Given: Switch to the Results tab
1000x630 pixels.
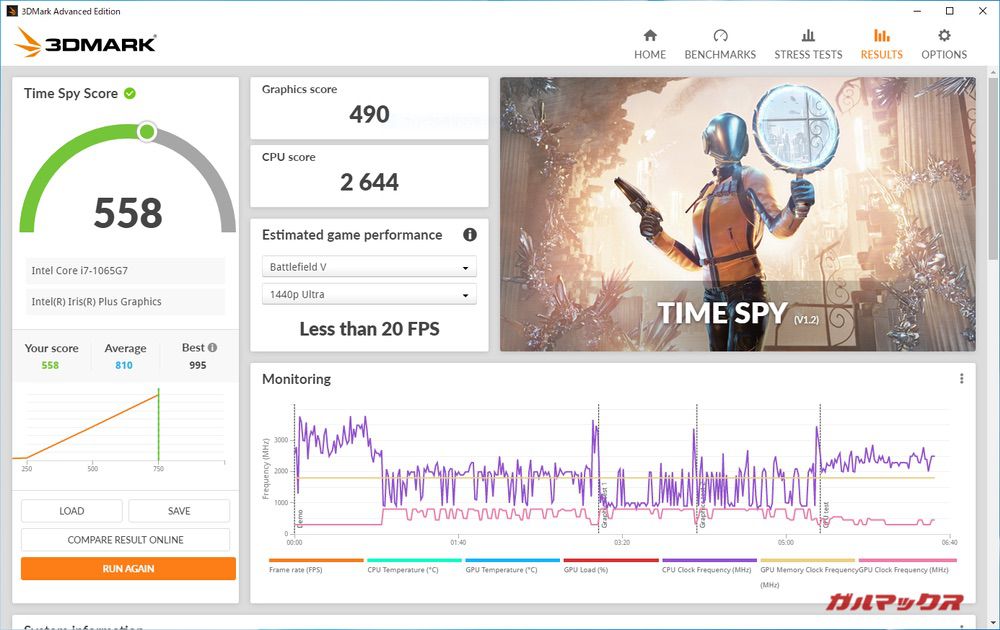Looking at the screenshot, I should tap(881, 43).
